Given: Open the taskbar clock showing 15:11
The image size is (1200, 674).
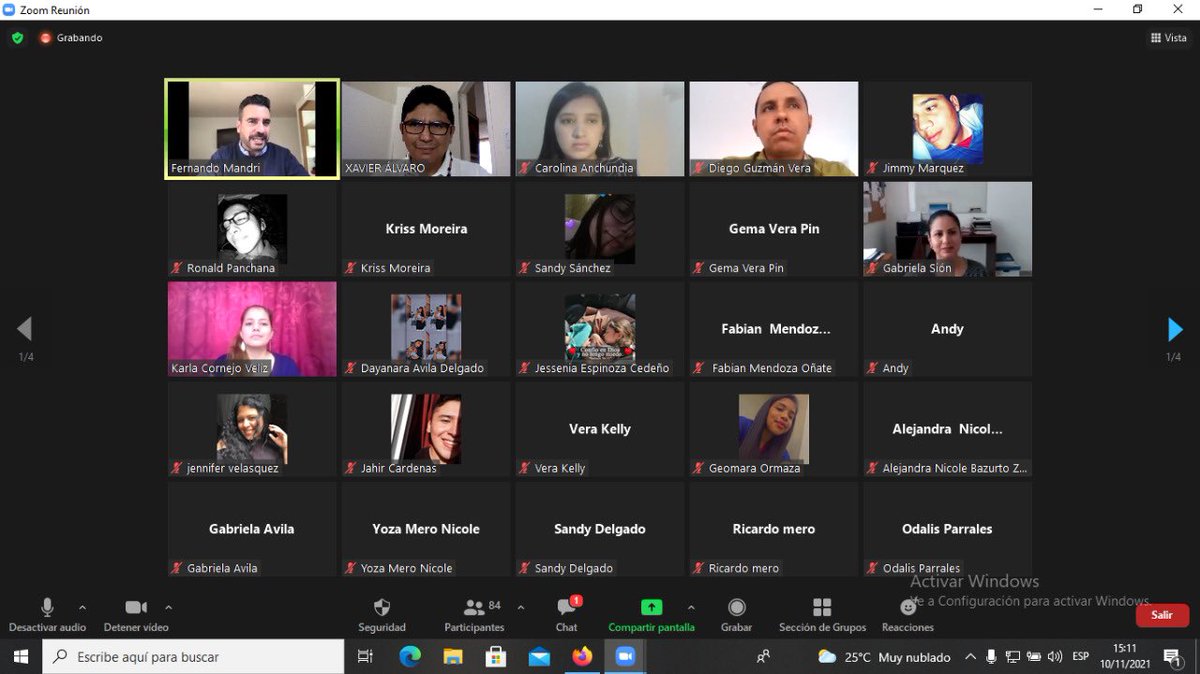Looking at the screenshot, I should pyautogui.click(x=1126, y=657).
